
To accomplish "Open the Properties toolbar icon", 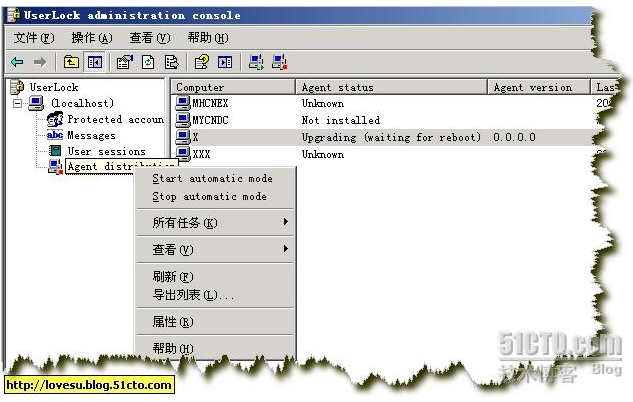I will (x=124, y=62).
